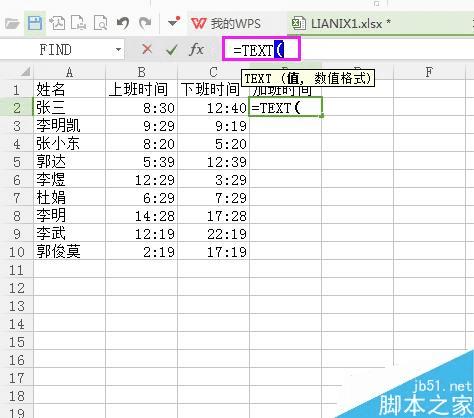
Task: Select row 2 header
Action: point(17,107)
